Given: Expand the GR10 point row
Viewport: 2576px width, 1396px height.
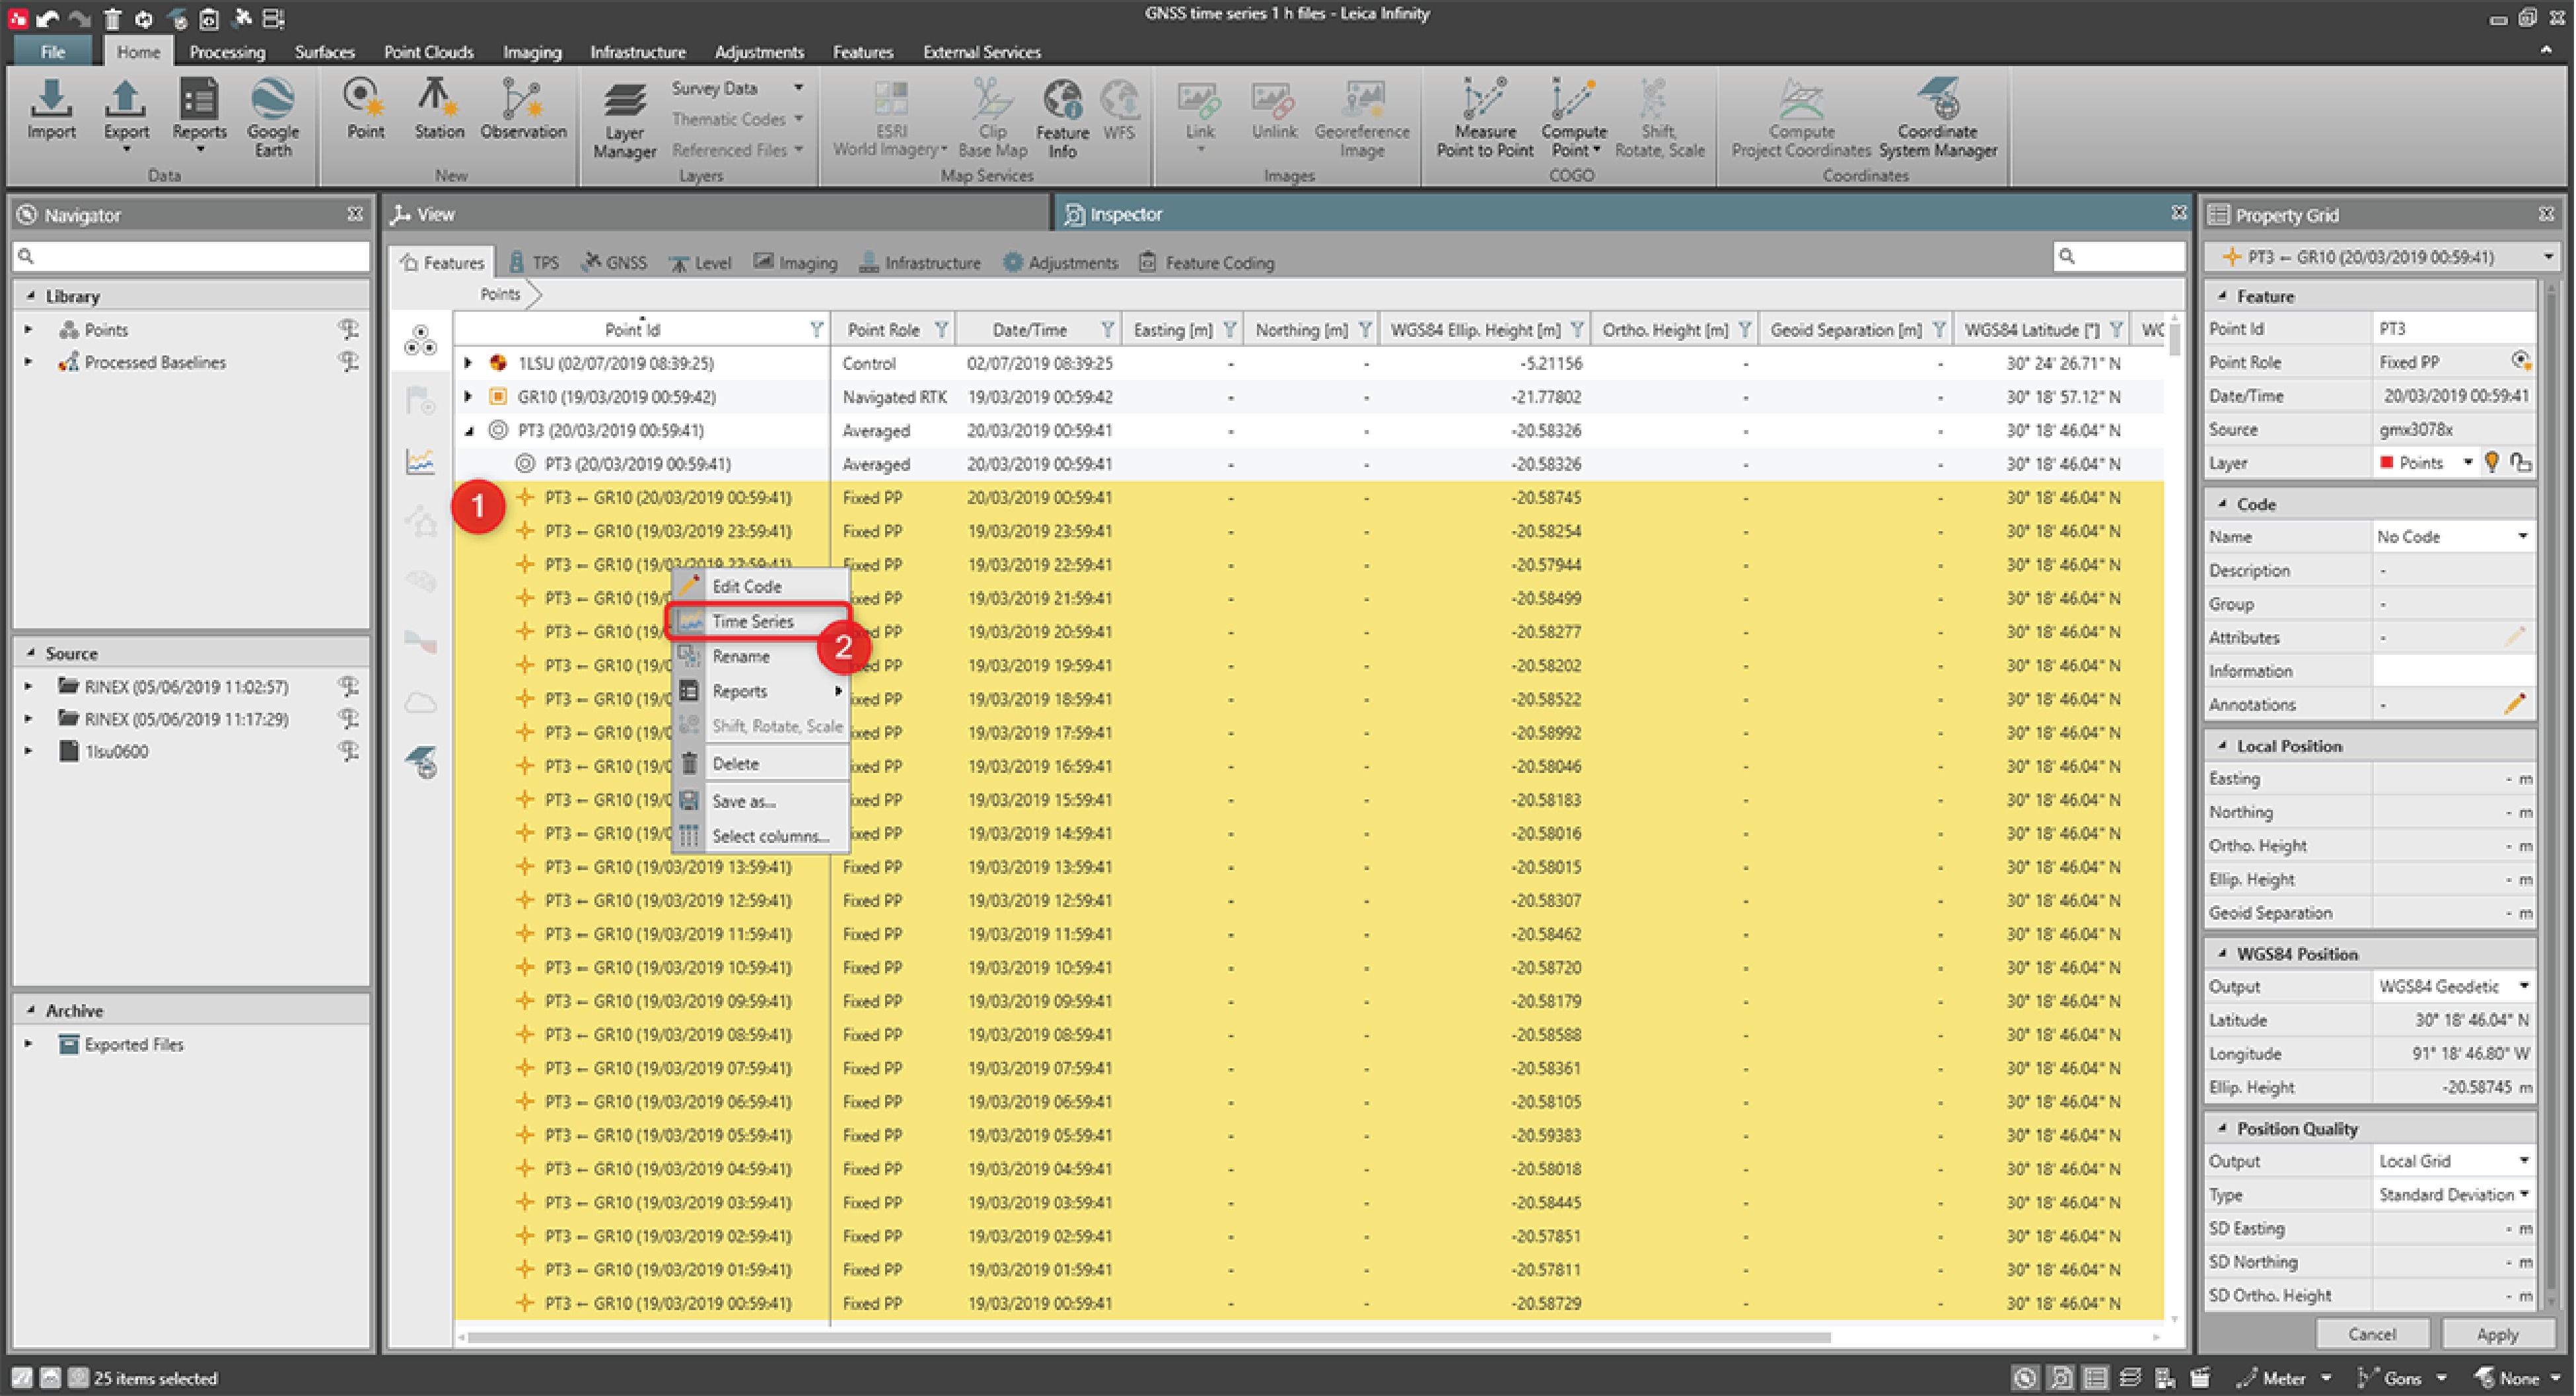Looking at the screenshot, I should pyautogui.click(x=468, y=396).
